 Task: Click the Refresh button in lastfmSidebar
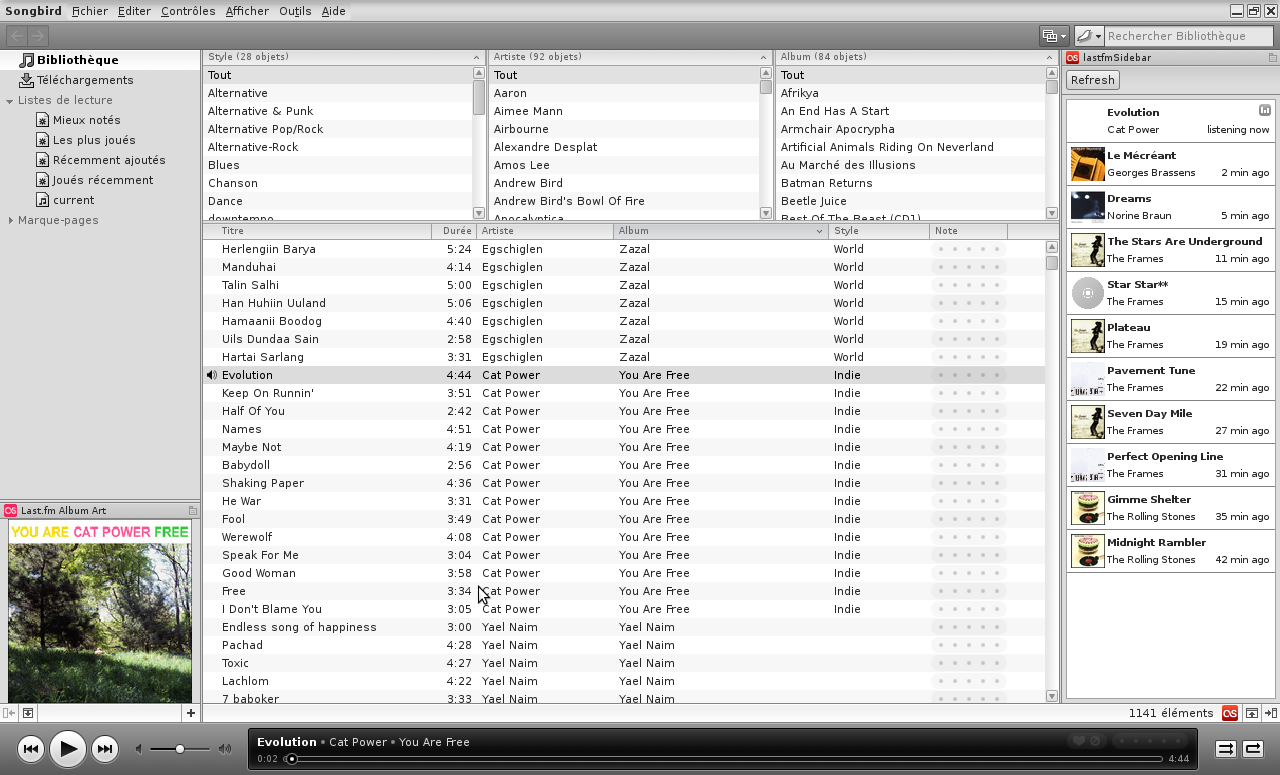coord(1092,80)
